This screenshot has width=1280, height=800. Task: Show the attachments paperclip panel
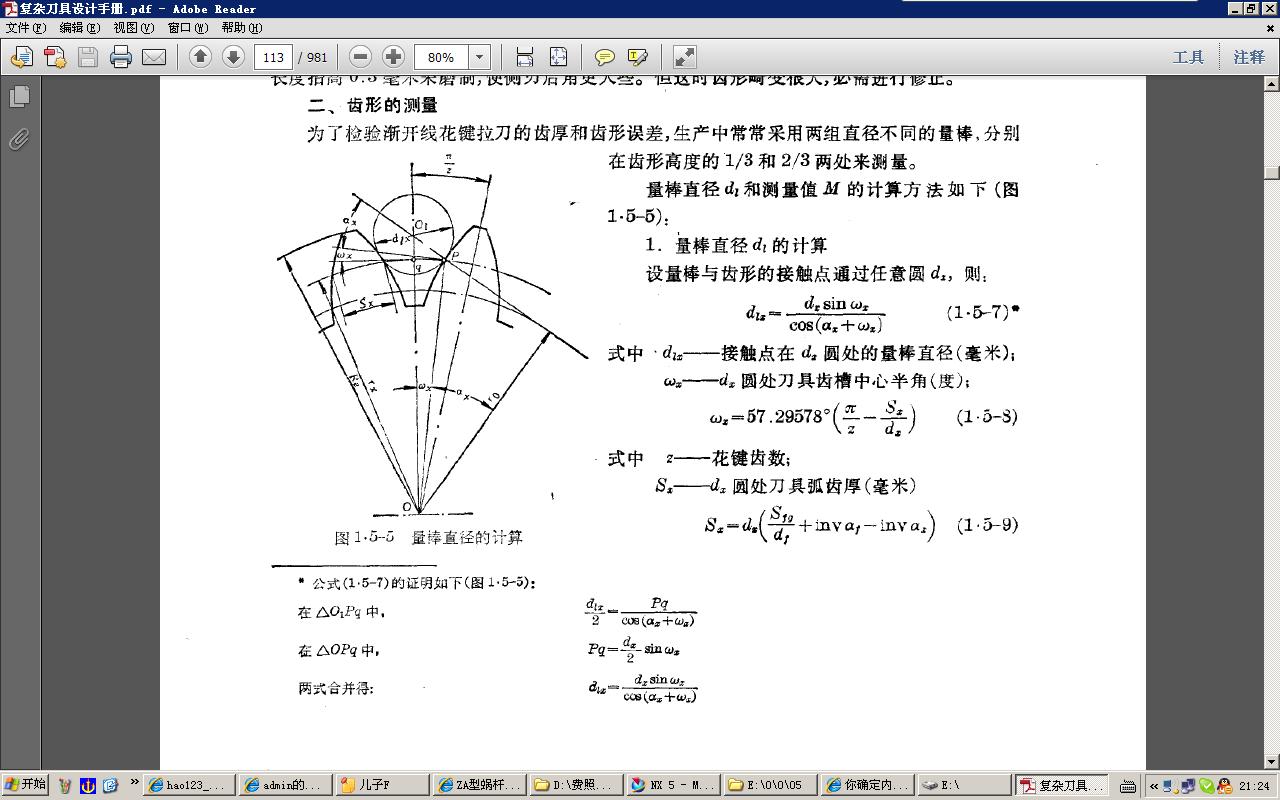click(19, 139)
